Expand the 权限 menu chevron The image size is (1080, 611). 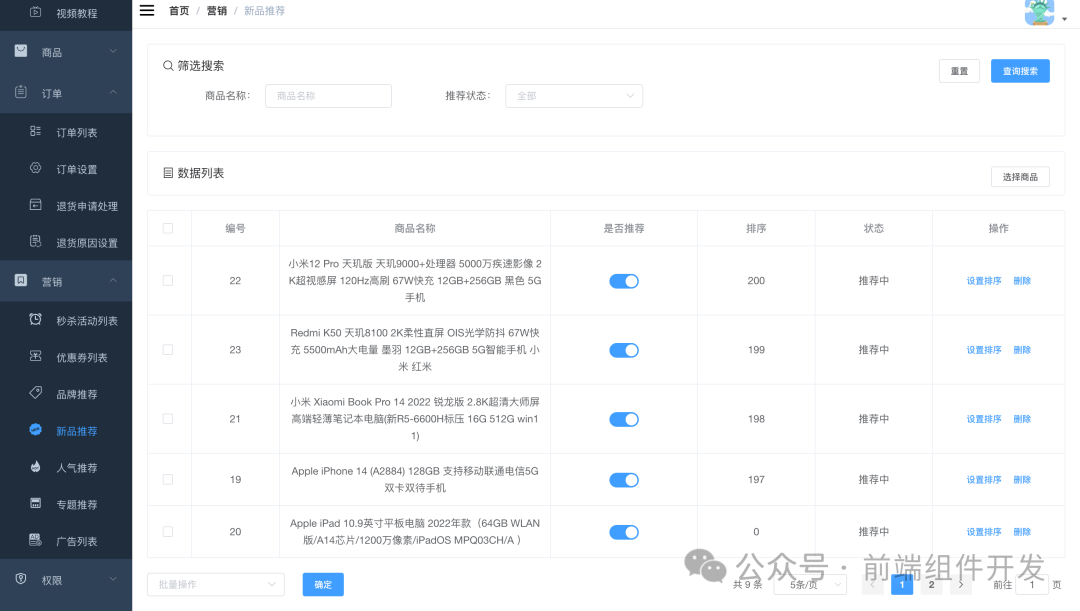pos(113,579)
